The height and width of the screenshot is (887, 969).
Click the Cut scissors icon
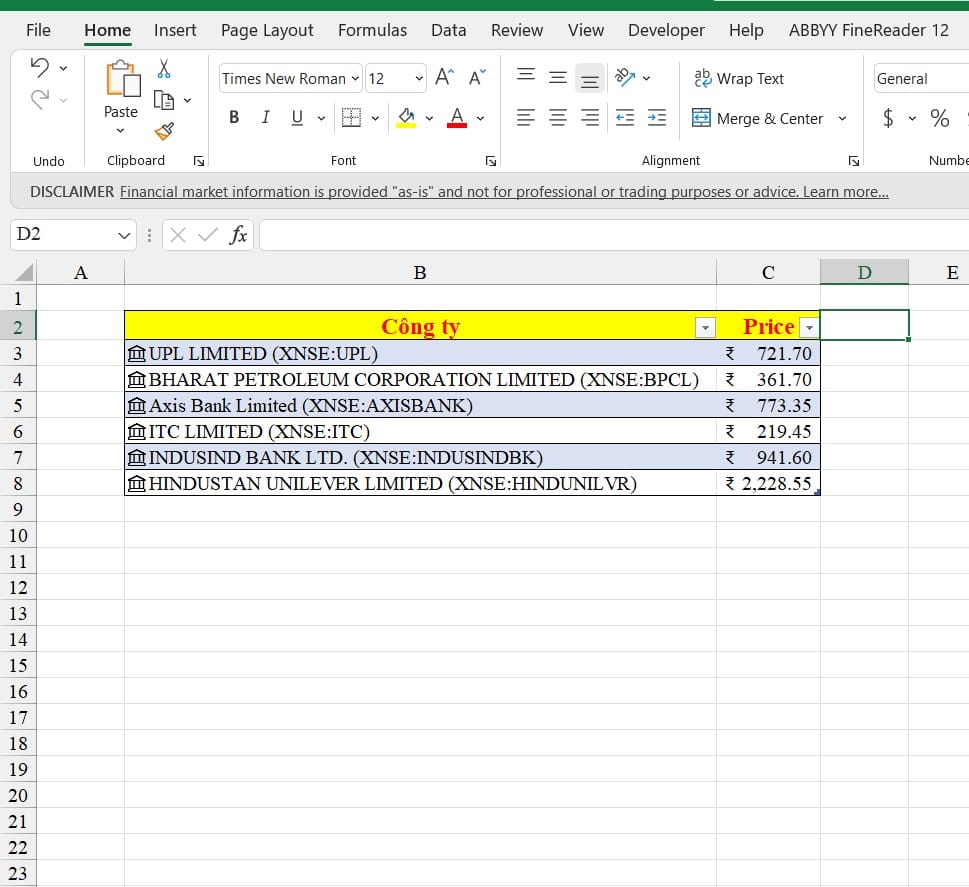[x=164, y=68]
